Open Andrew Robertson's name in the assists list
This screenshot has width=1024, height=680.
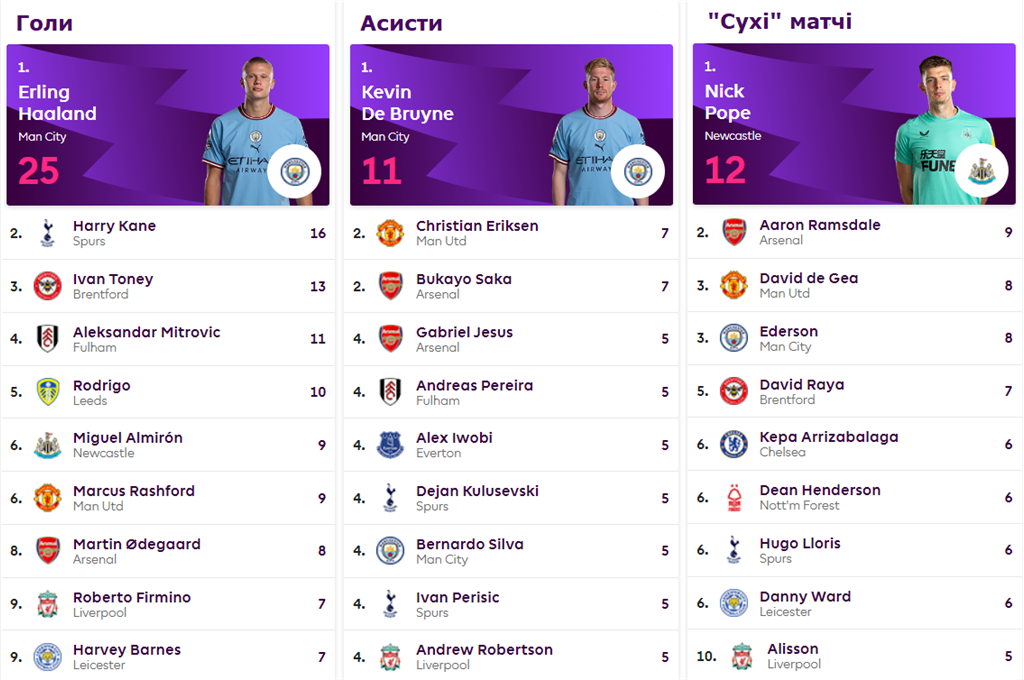(484, 650)
